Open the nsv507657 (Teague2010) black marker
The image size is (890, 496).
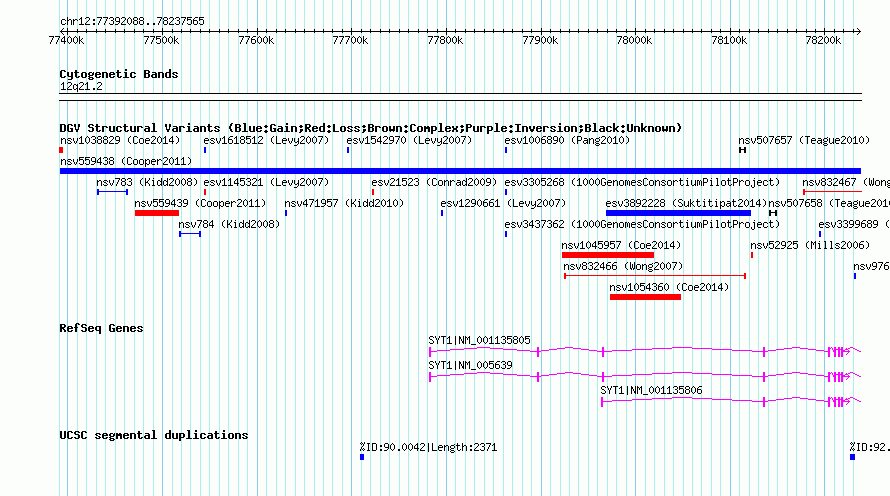(742, 150)
